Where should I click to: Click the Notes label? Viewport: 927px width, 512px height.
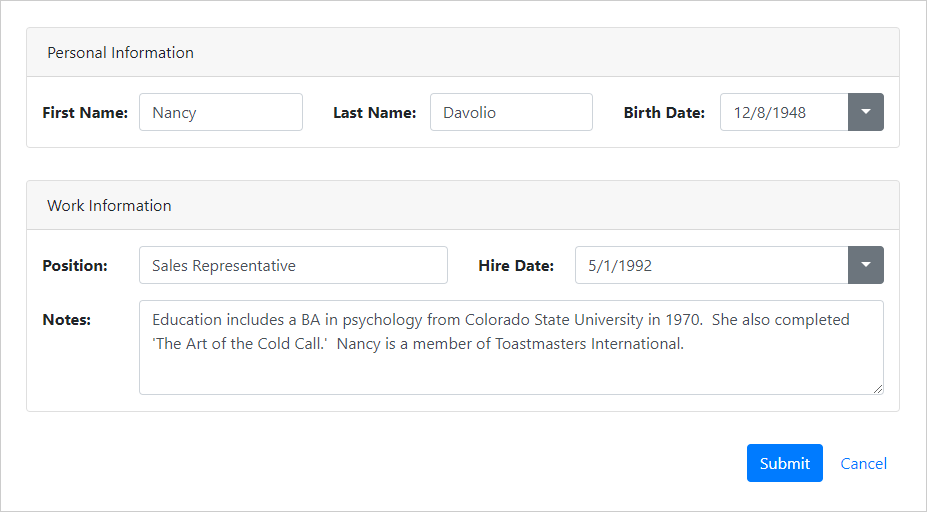(67, 320)
